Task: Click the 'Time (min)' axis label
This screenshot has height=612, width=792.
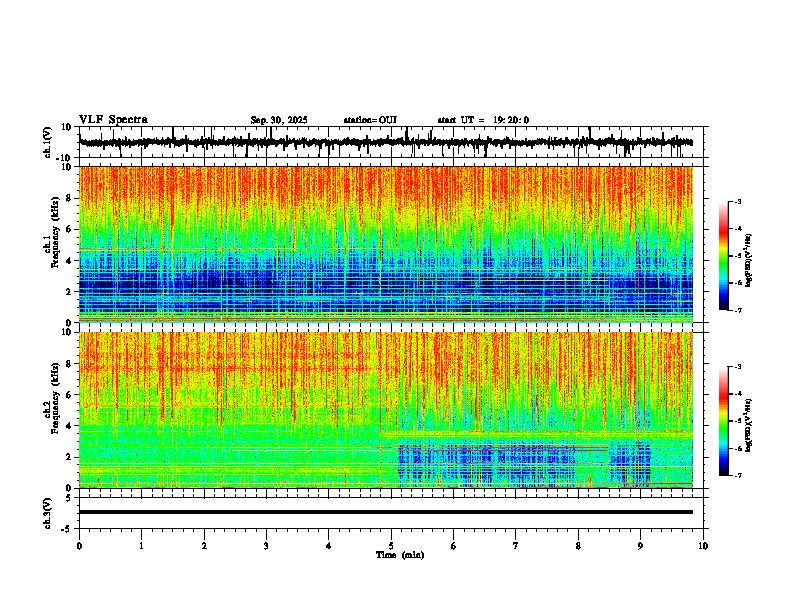Action: [400, 555]
